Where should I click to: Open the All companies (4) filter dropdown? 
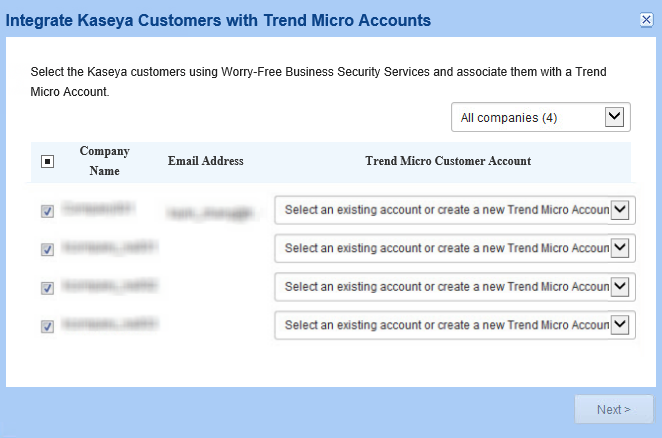540,118
